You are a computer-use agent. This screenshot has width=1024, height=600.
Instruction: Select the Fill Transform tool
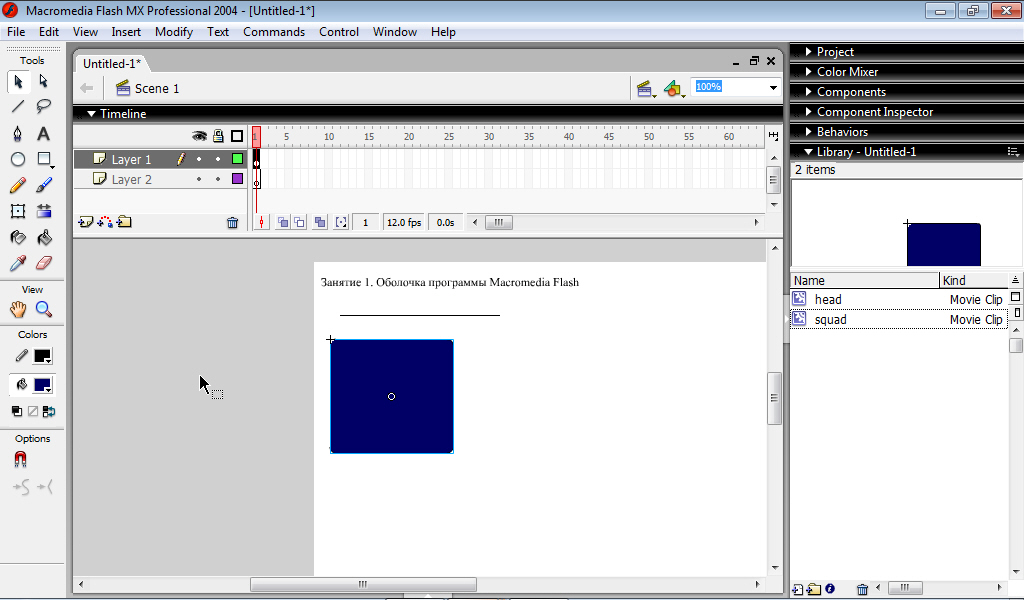tap(43, 211)
